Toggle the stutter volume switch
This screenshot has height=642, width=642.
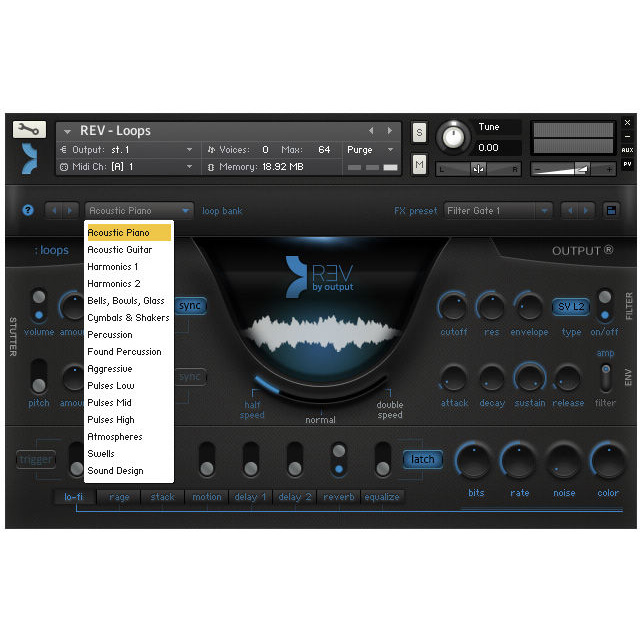(x=39, y=305)
